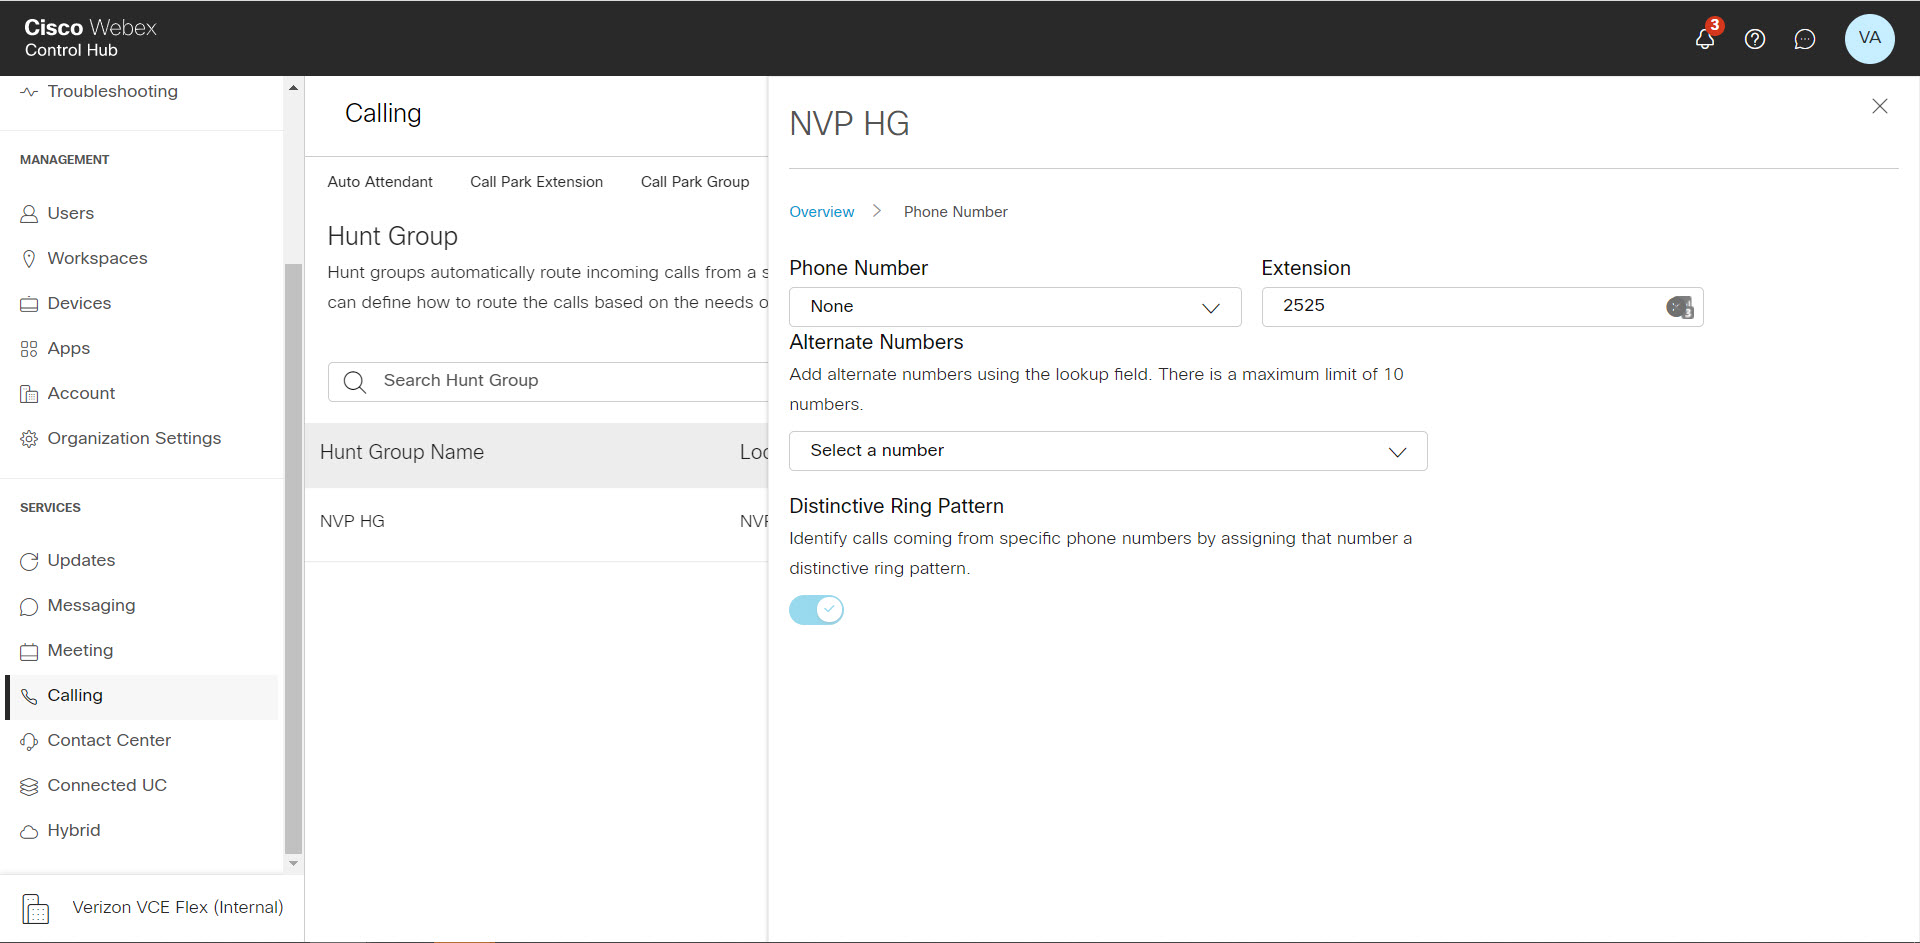Switch to the Auto Attendant tab
Screen dimensions: 1920x943
coord(380,181)
